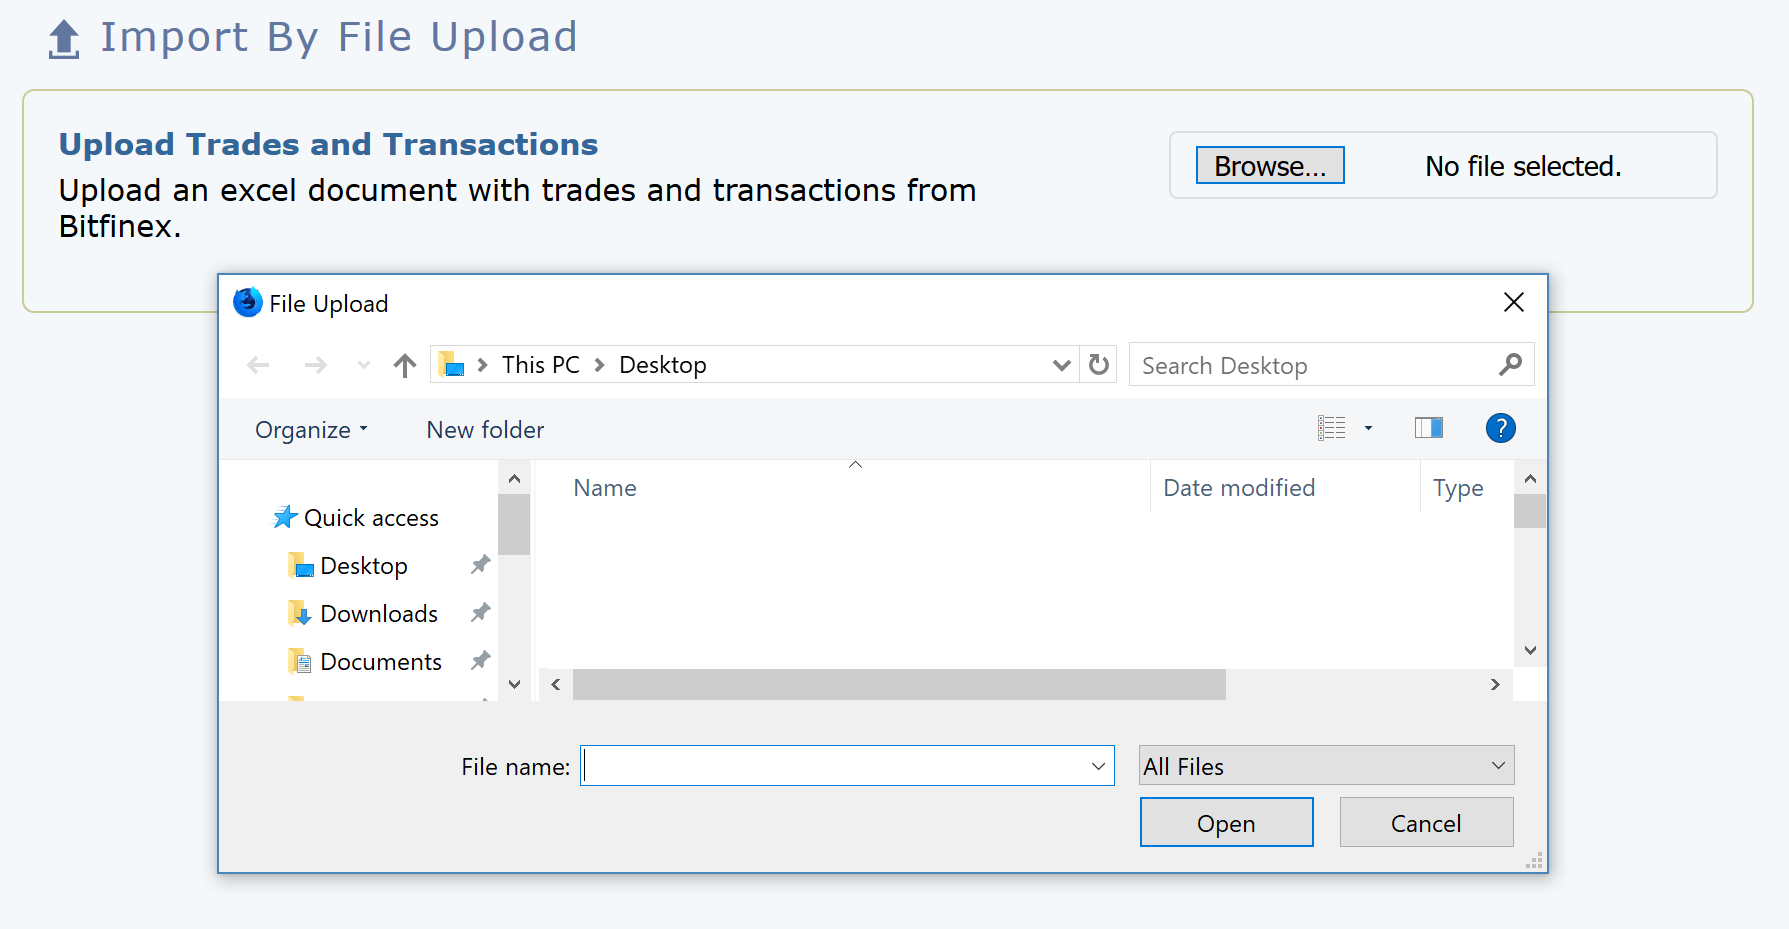Expand the File name suggestions dropdown
This screenshot has width=1789, height=929.
pos(1098,766)
